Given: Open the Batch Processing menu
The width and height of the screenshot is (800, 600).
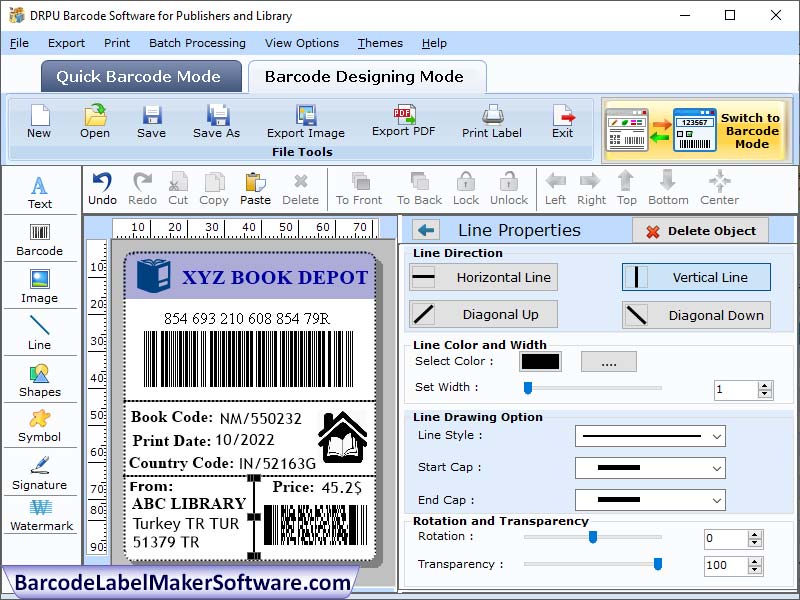Looking at the screenshot, I should [196, 43].
